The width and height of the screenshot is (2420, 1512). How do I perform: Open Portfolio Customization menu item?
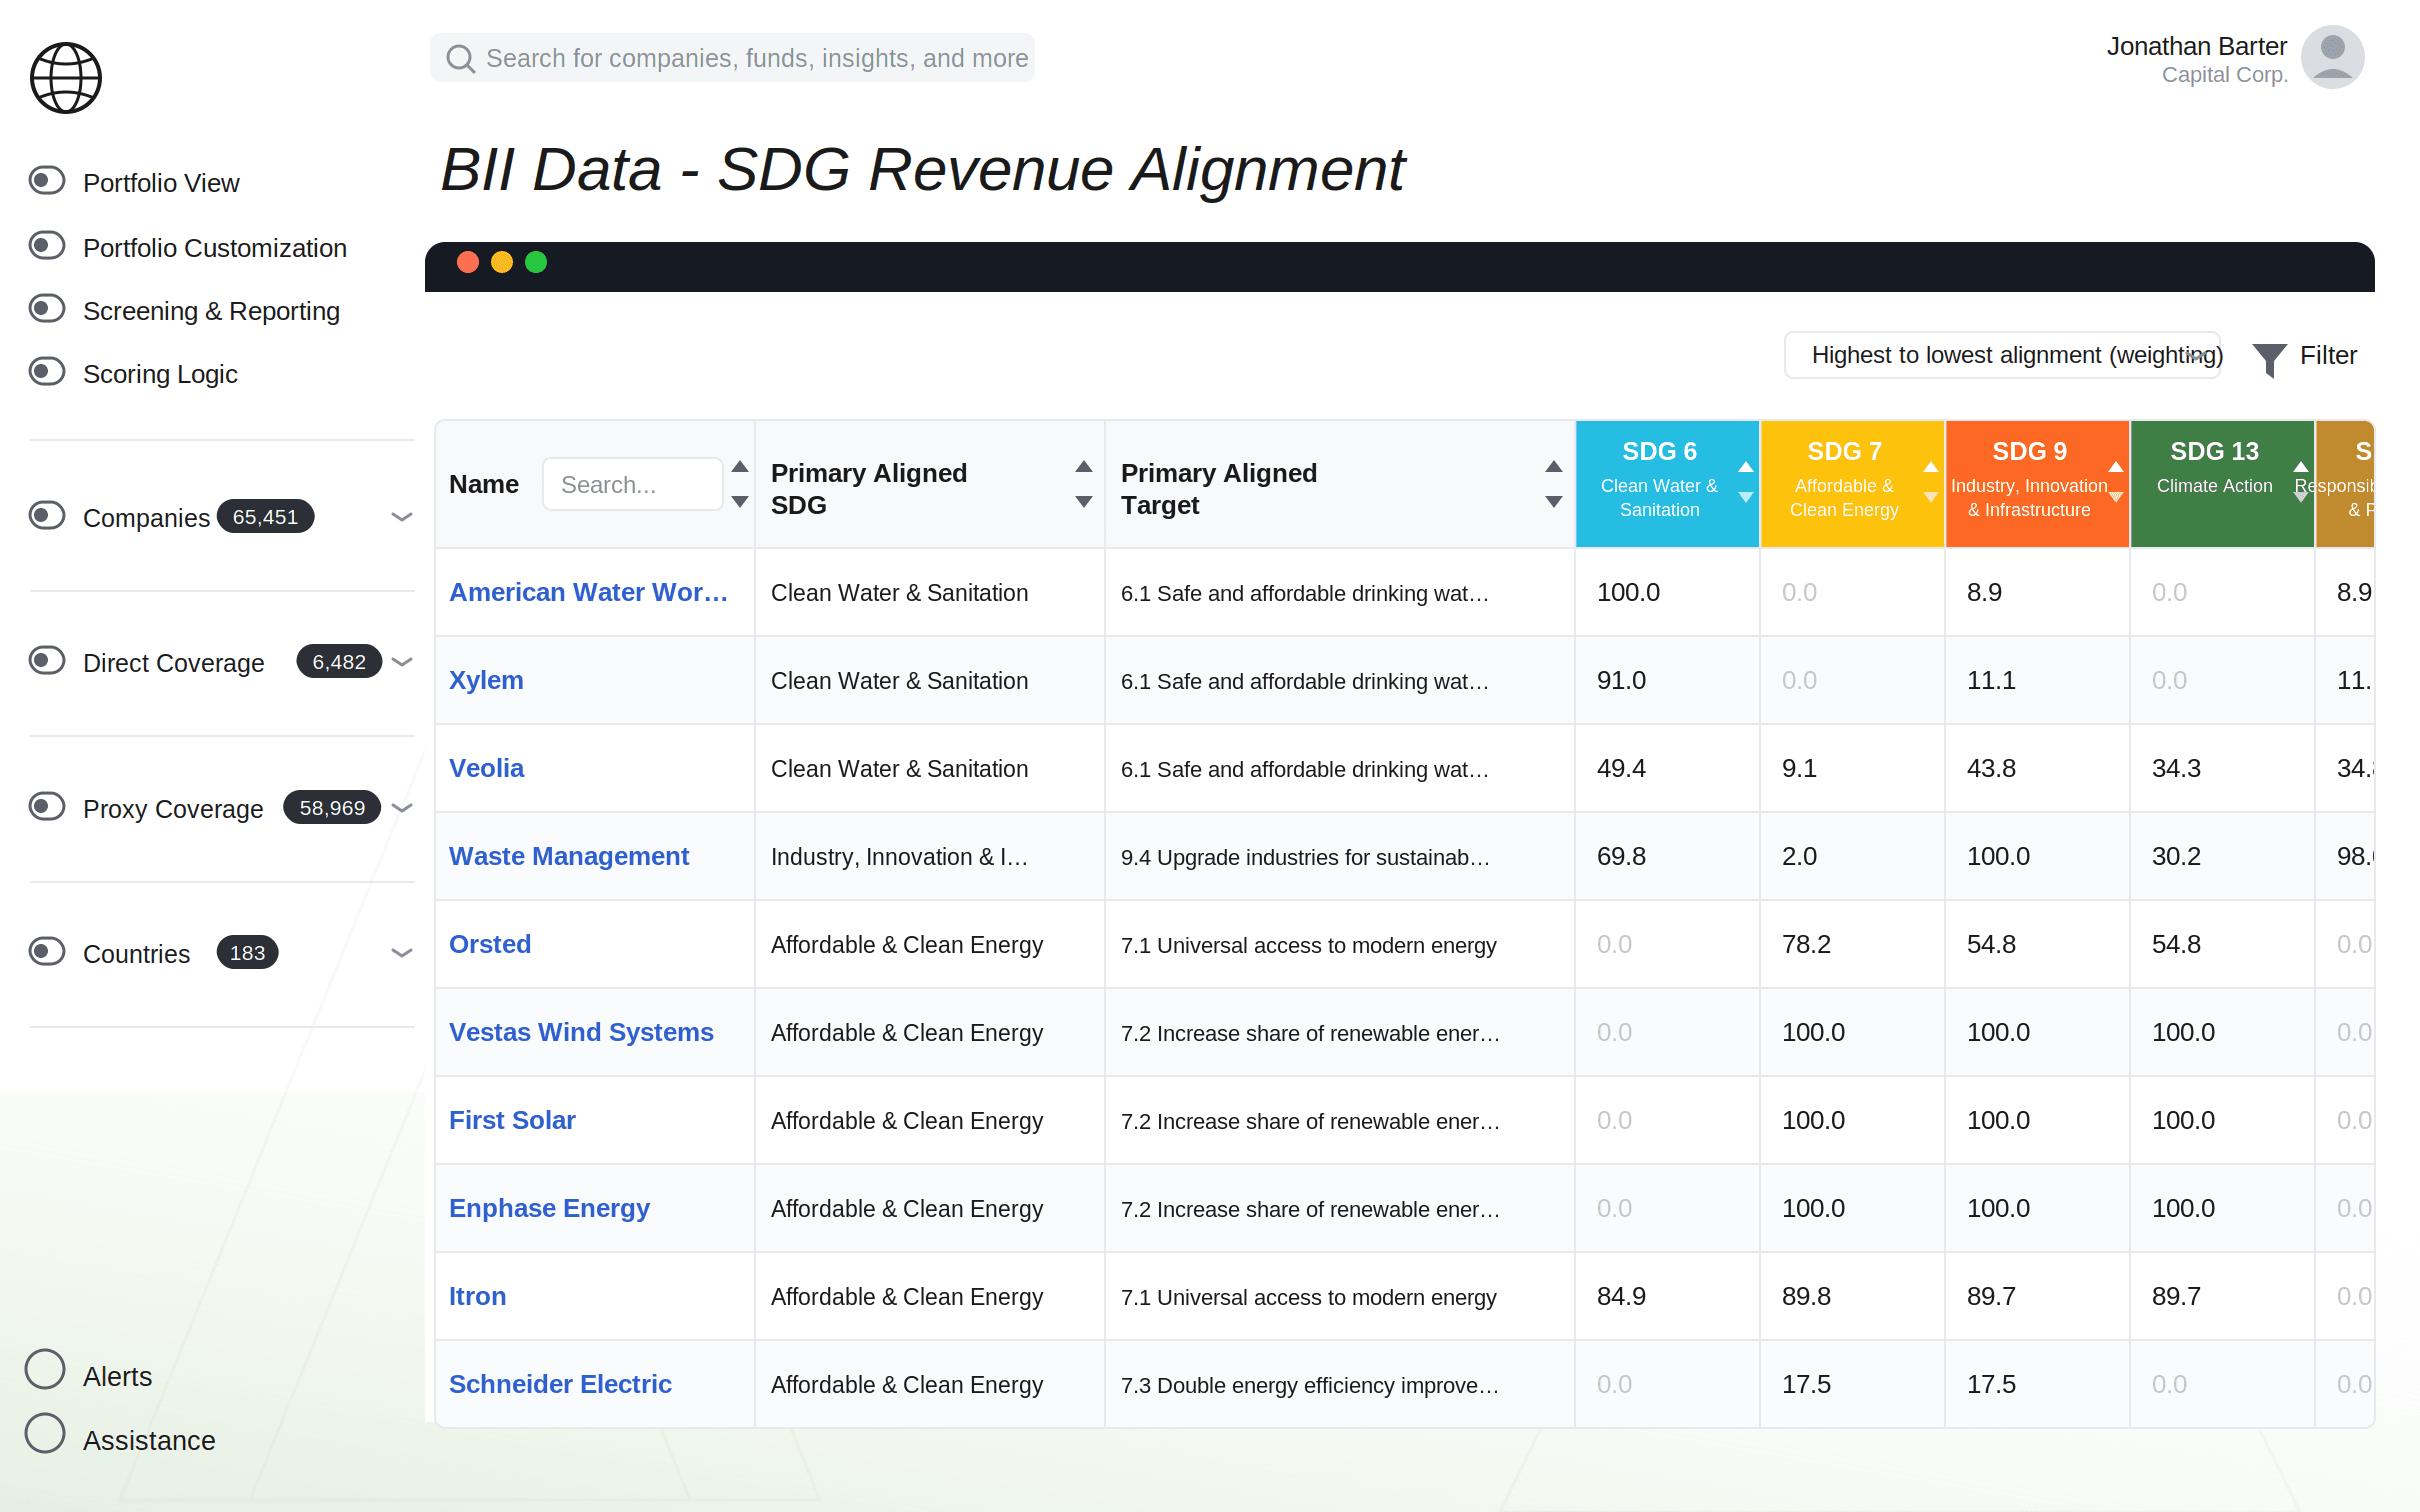click(x=215, y=248)
